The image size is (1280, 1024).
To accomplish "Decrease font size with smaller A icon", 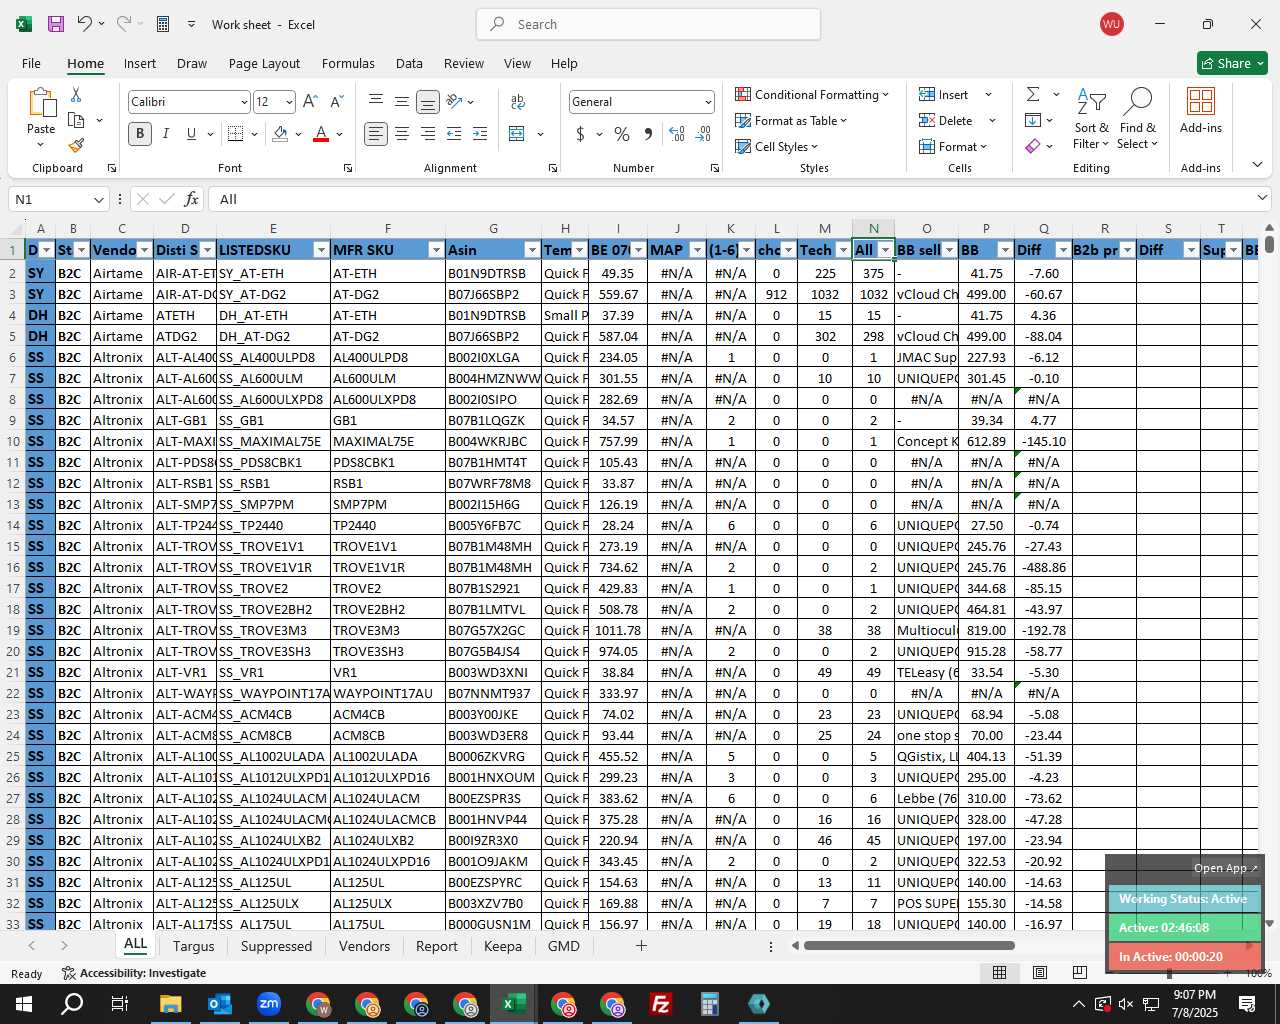I will pos(336,101).
